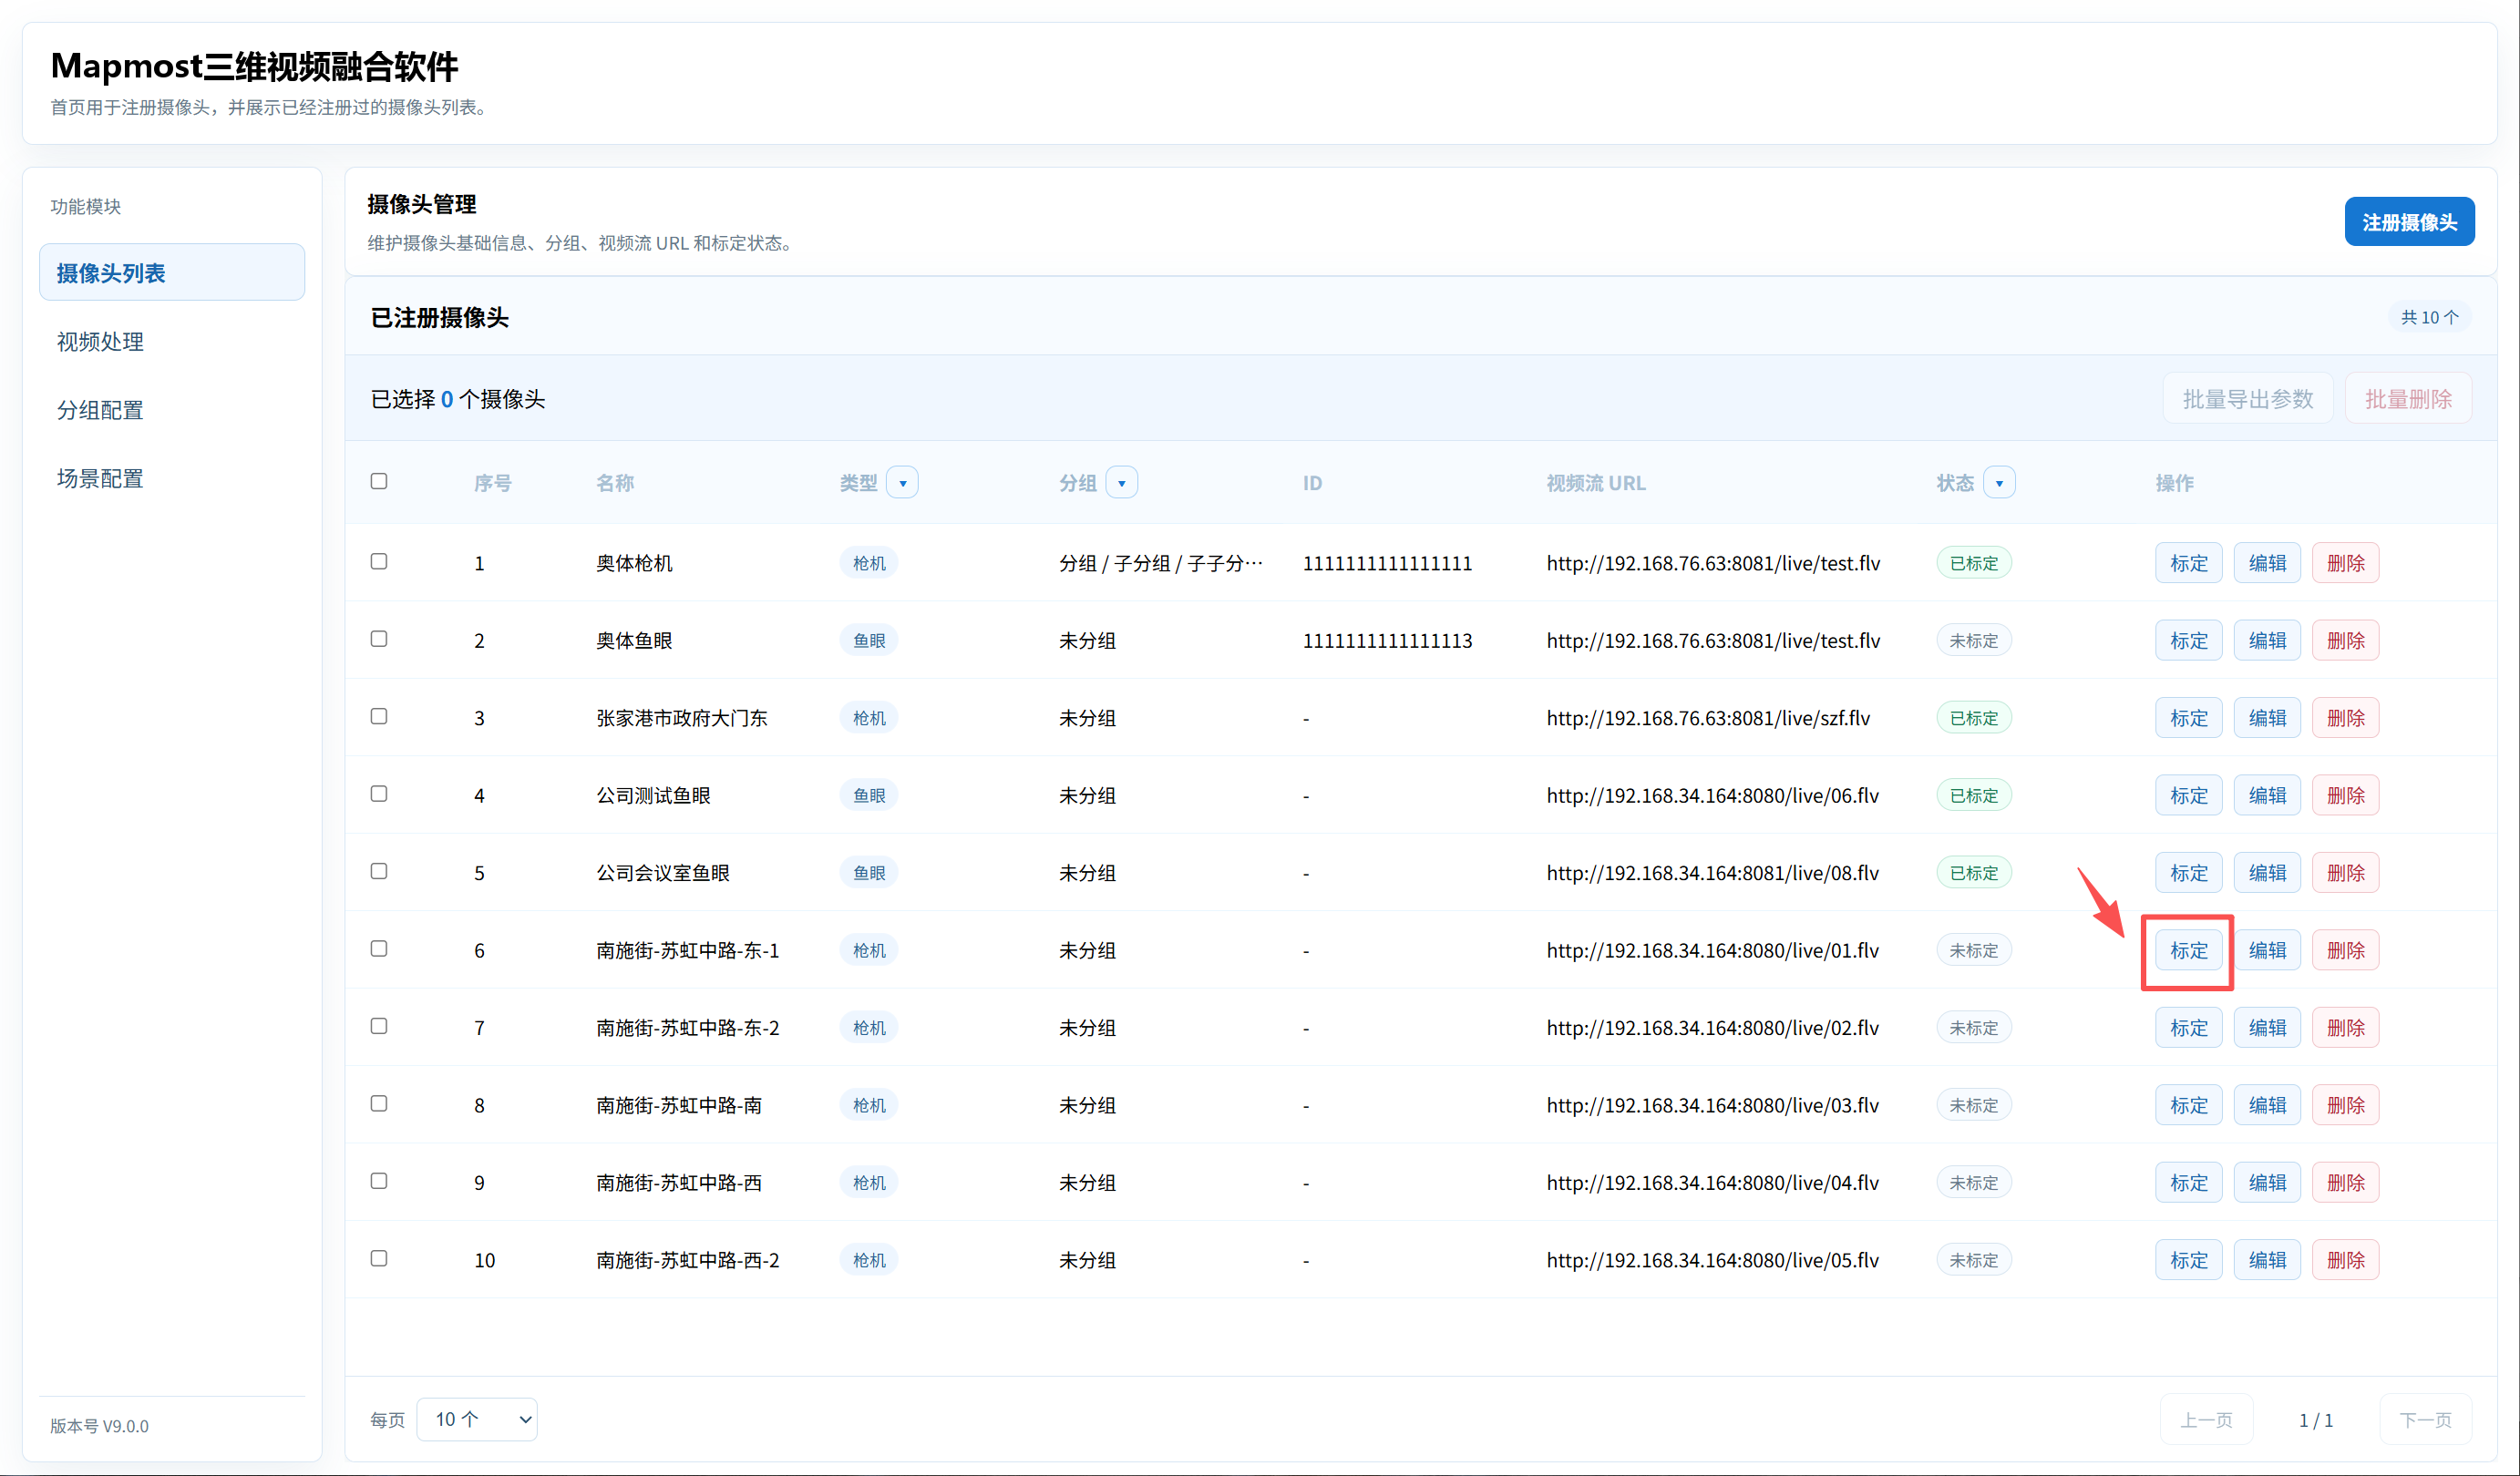The image size is (2520, 1476).
Task: Select the 公司测试鱼眼 row checkbox
Action: [x=379, y=794]
